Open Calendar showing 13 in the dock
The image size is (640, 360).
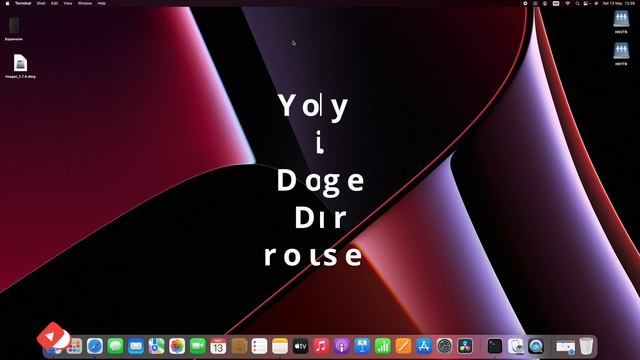click(x=218, y=347)
